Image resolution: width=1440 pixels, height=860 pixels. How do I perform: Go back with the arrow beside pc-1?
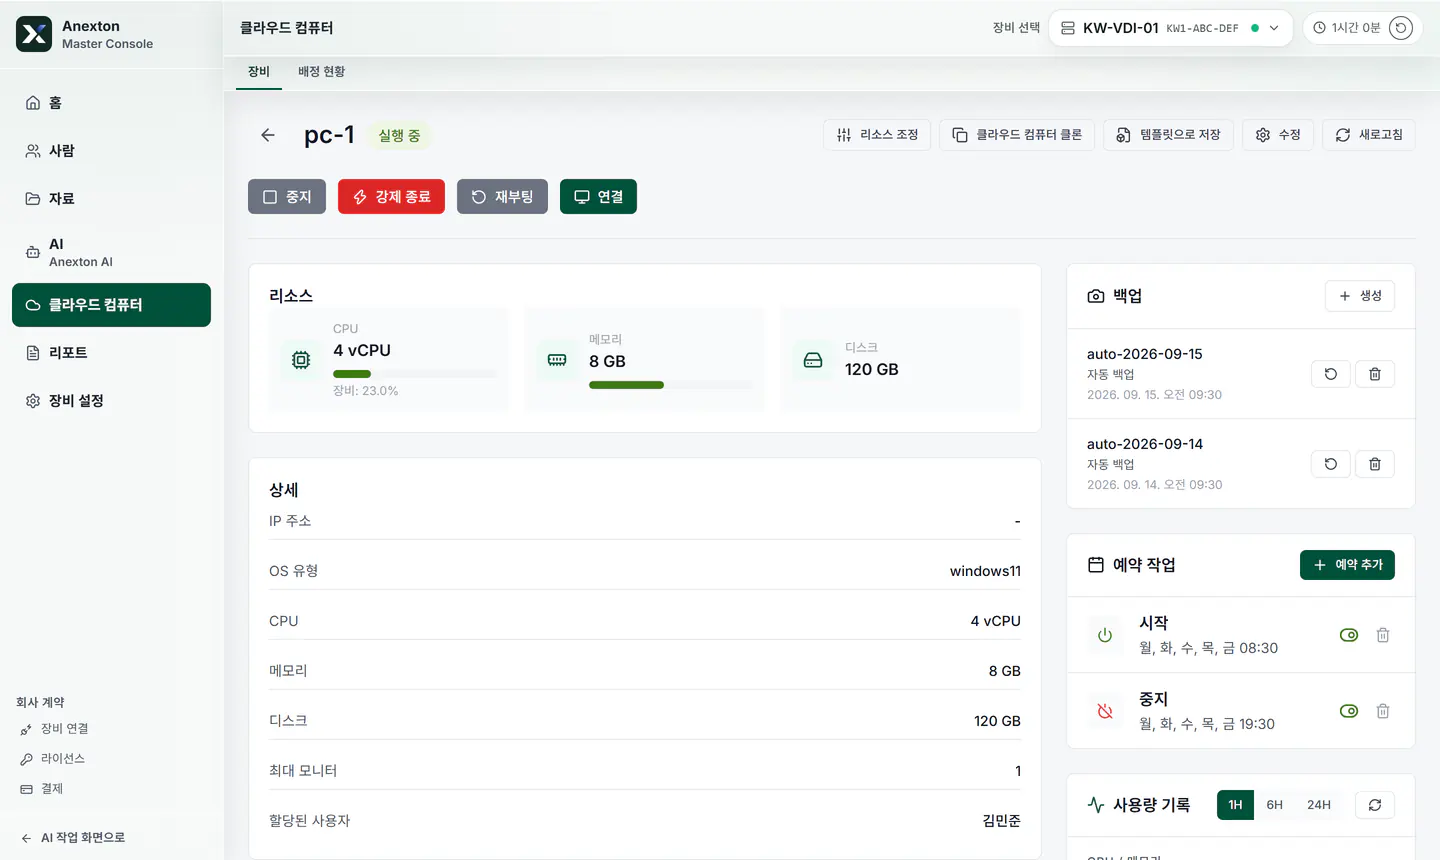(268, 135)
